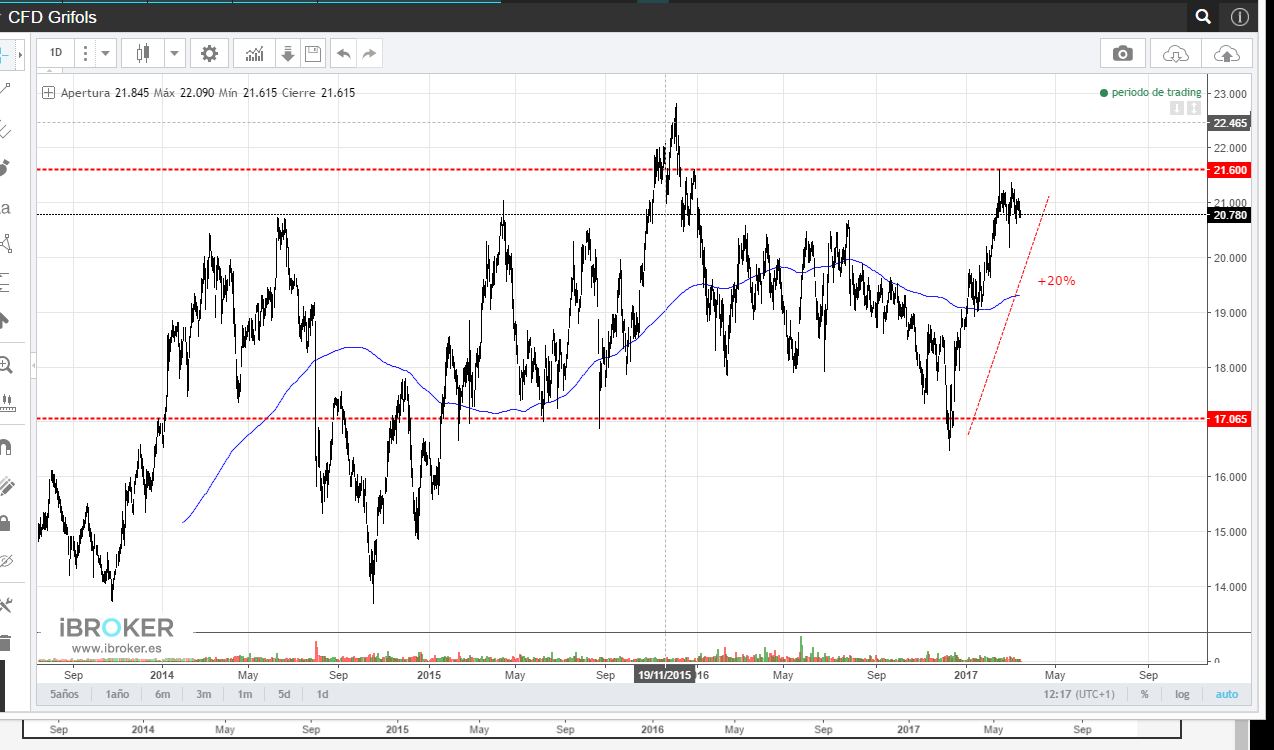Toggle auto scale for the price axis
1274x750 pixels.
coord(1226,694)
